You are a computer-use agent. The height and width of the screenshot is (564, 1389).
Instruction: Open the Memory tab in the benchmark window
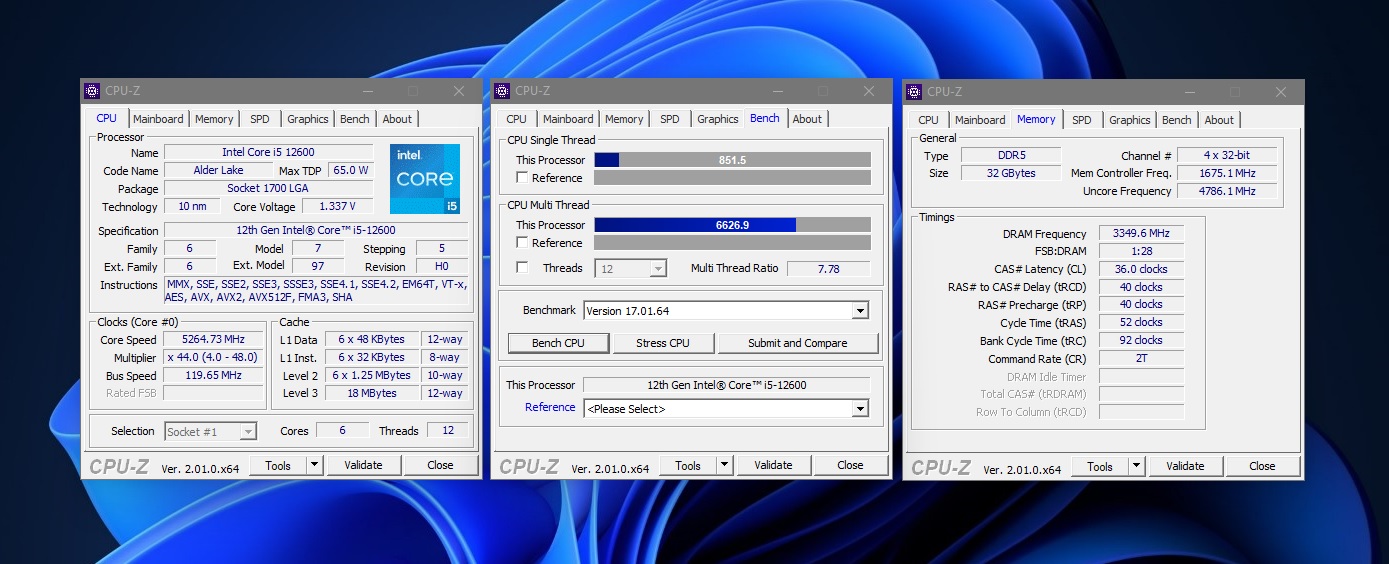click(624, 119)
